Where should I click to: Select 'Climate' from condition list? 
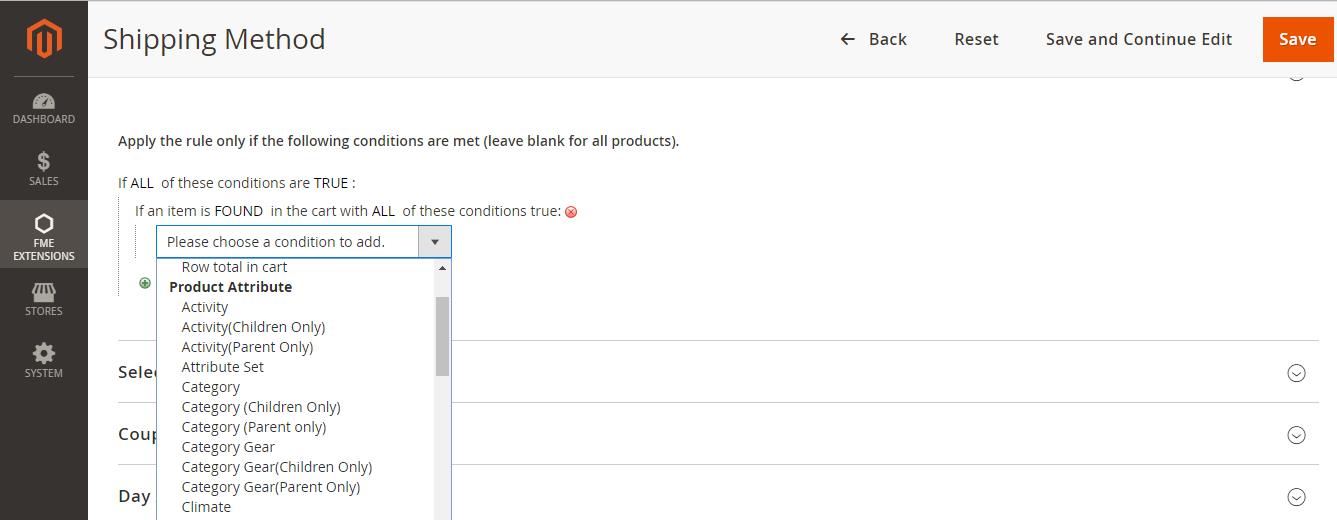coord(206,507)
